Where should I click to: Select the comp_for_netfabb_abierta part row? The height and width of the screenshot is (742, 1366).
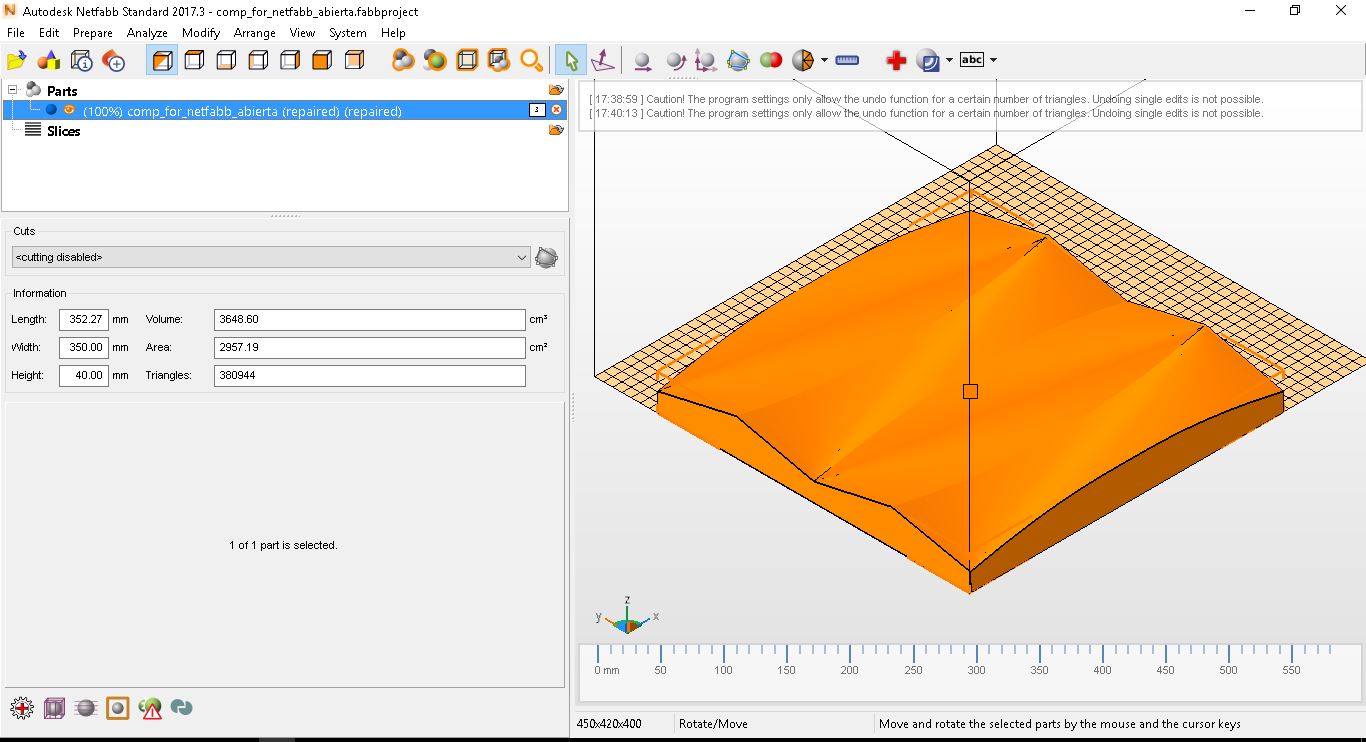(x=285, y=111)
